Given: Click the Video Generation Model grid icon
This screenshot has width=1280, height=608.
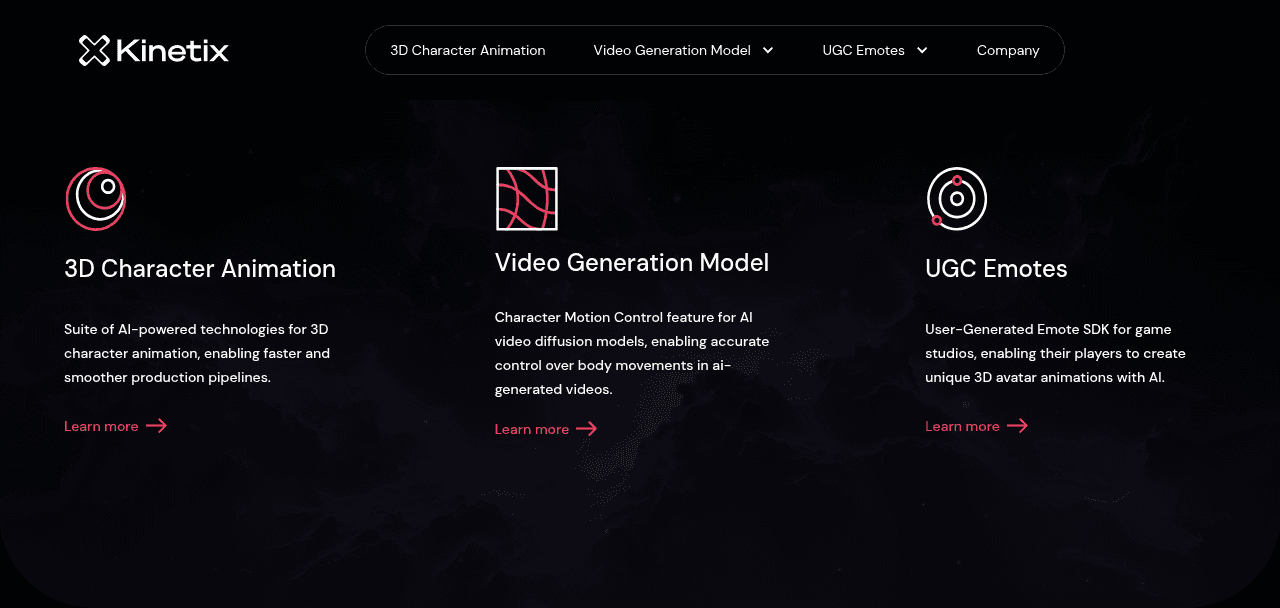Looking at the screenshot, I should [x=527, y=199].
